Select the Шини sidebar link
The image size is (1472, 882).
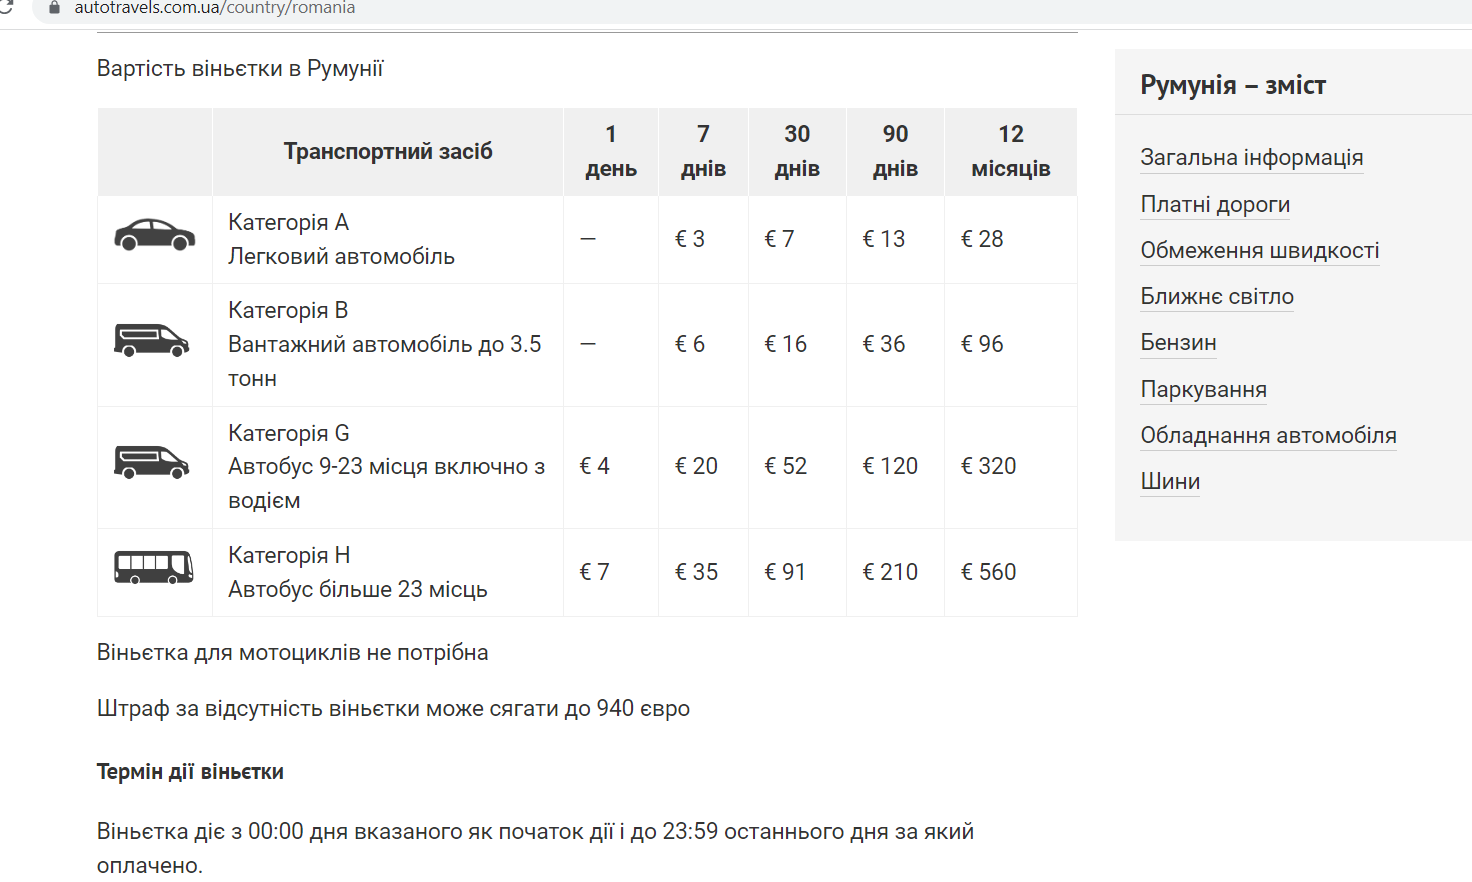1170,482
